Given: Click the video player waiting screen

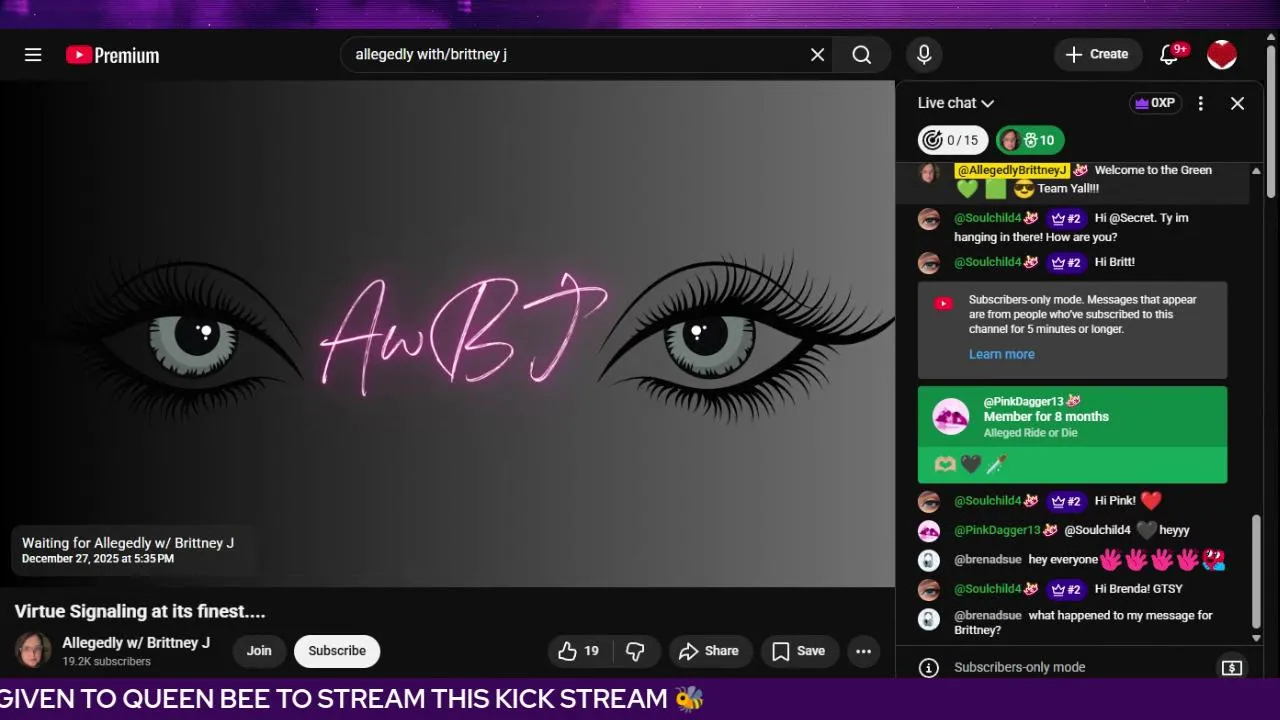Looking at the screenshot, I should pyautogui.click(x=447, y=334).
